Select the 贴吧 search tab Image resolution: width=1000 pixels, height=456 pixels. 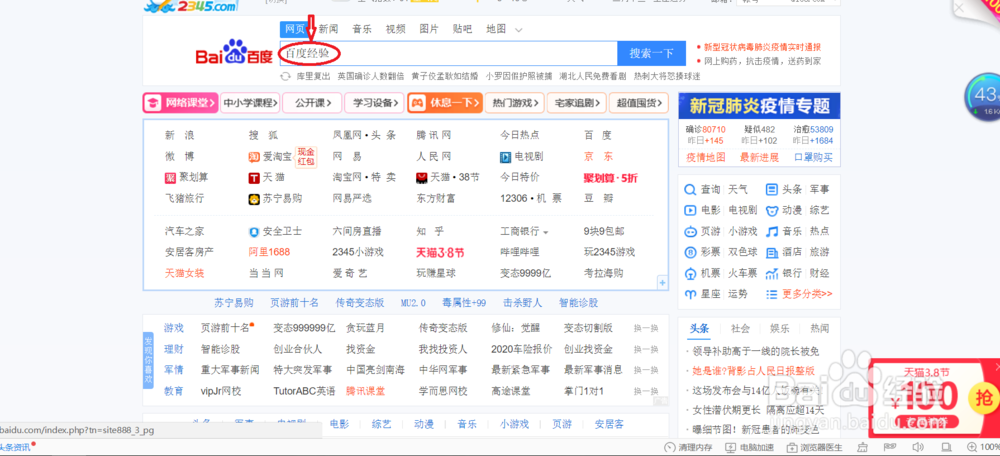[x=462, y=29]
